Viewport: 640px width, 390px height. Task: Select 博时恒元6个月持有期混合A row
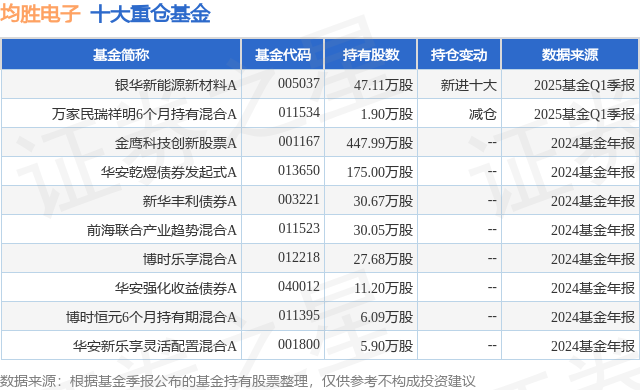pyautogui.click(x=320, y=317)
